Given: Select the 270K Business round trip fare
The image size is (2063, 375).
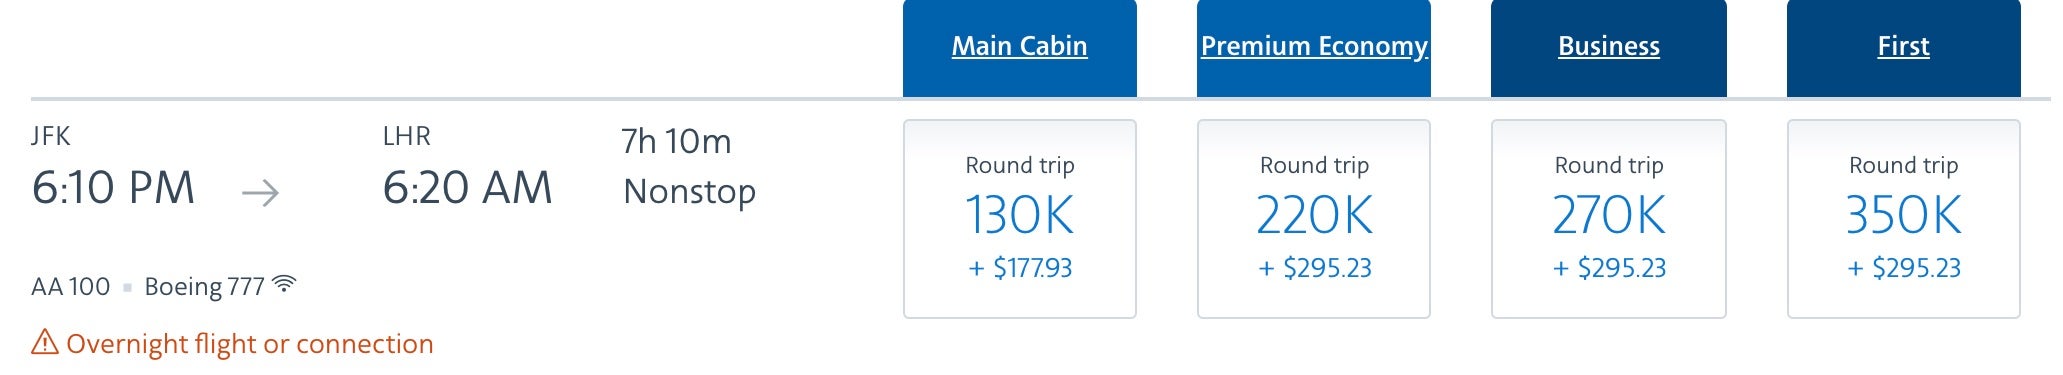Looking at the screenshot, I should pos(1609,219).
